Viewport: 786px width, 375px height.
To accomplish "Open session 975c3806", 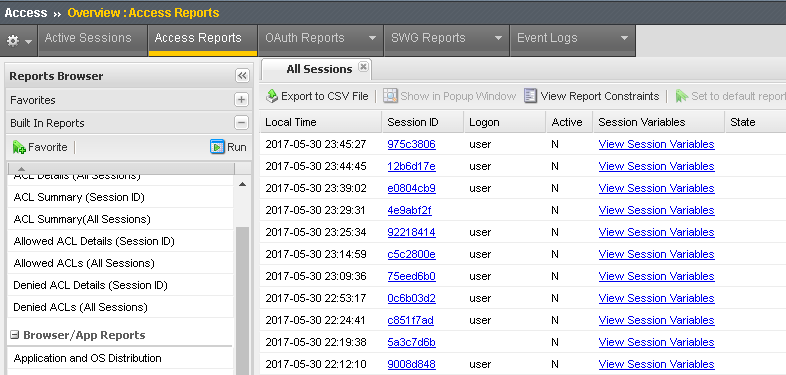I will tap(412, 144).
